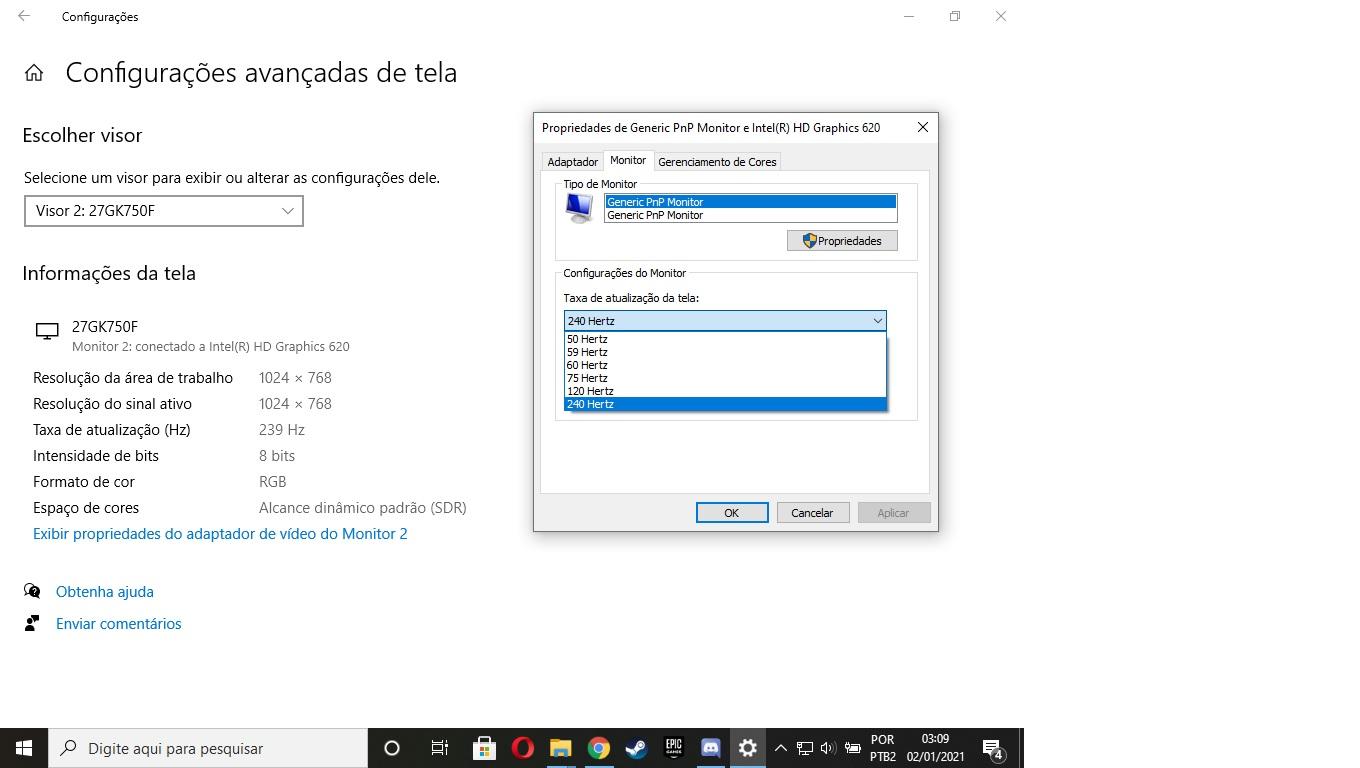
Task: Go back with the arrow icon
Action: pyautogui.click(x=24, y=16)
